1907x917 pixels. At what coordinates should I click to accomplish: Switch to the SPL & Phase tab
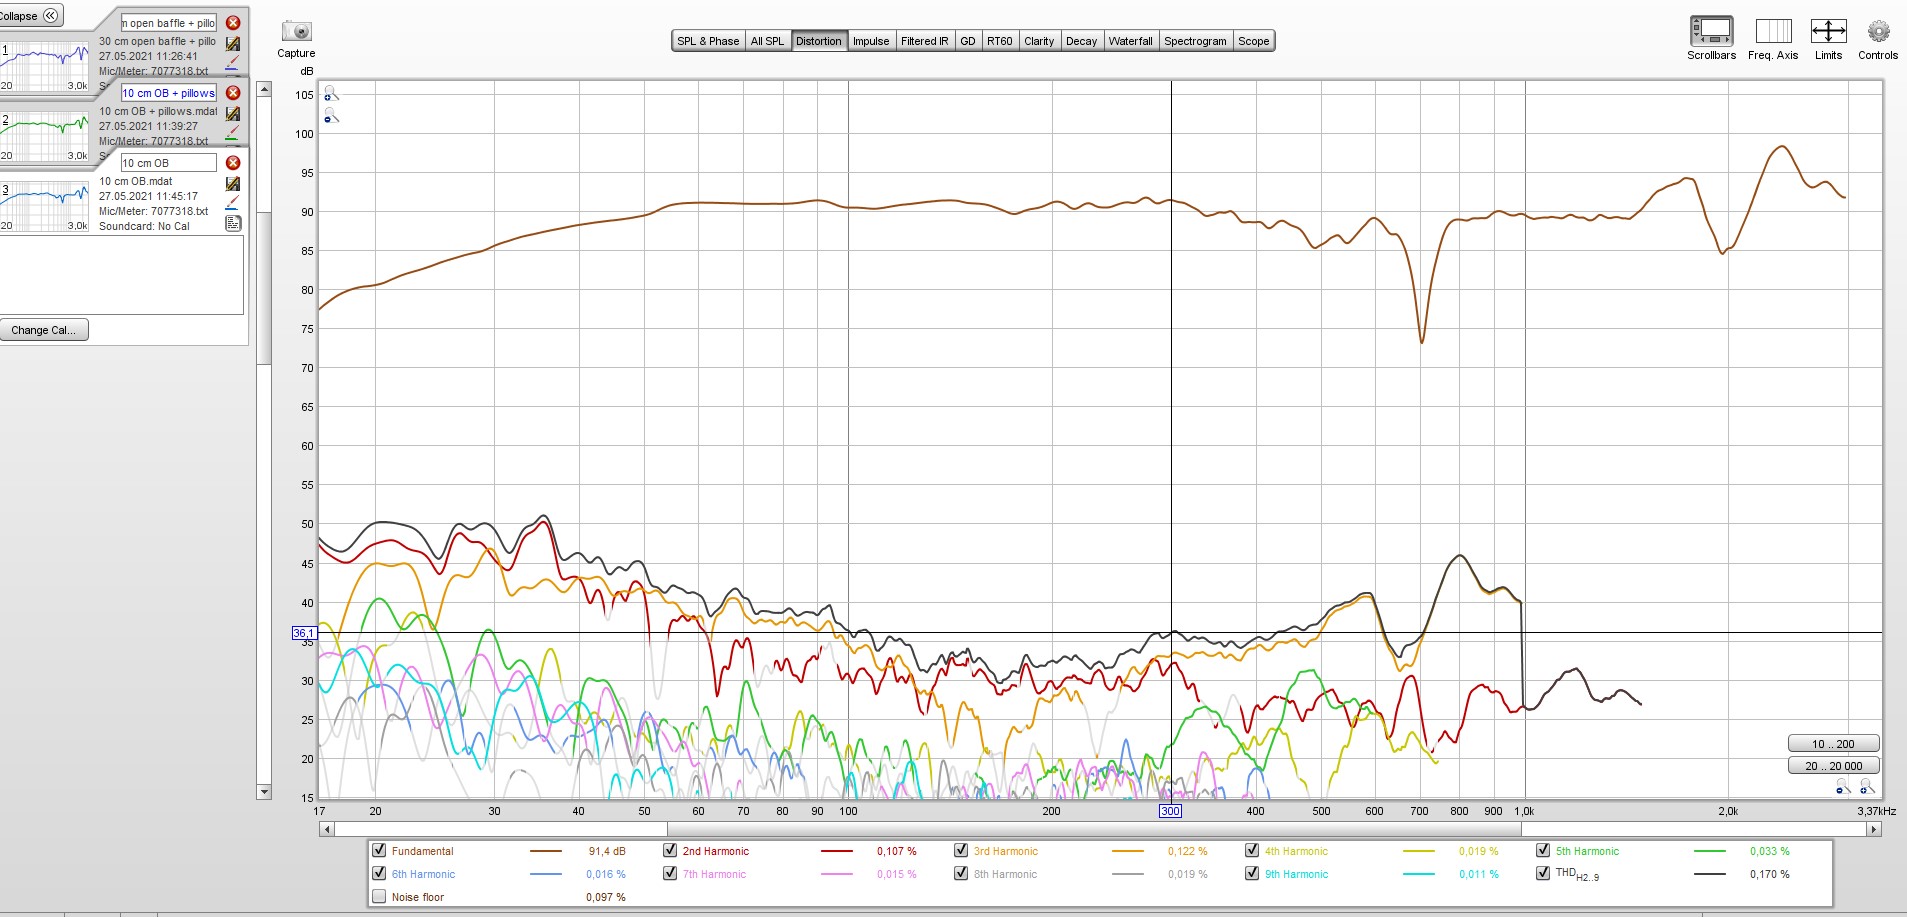708,41
